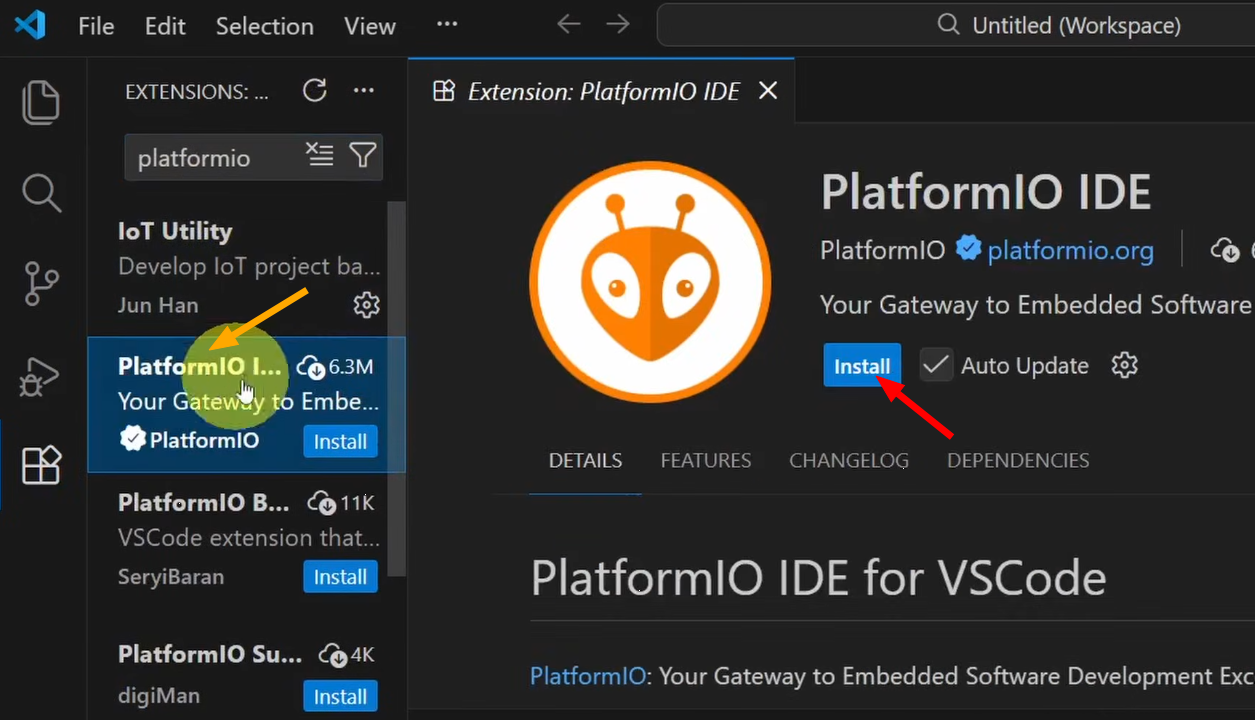Screen dimensions: 1255x720
Task: Go back in navigation history
Action: [x=569, y=24]
